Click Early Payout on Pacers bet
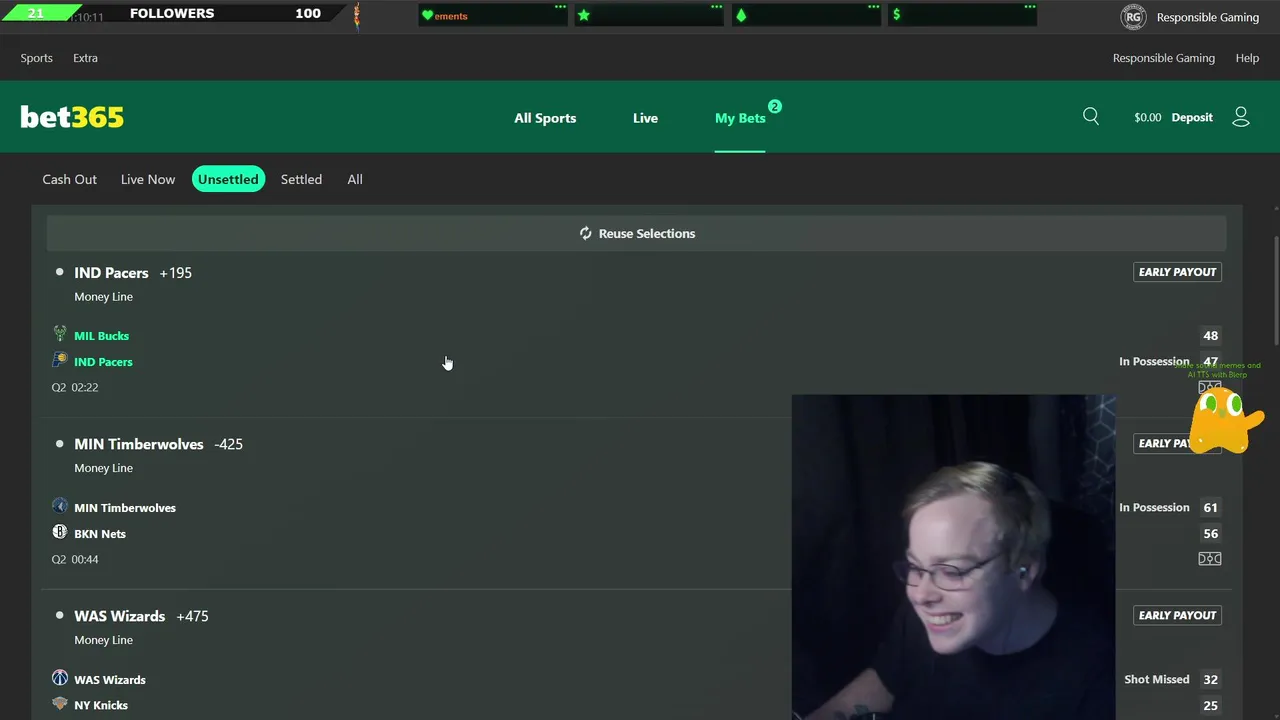This screenshot has width=1280, height=720. point(1177,272)
